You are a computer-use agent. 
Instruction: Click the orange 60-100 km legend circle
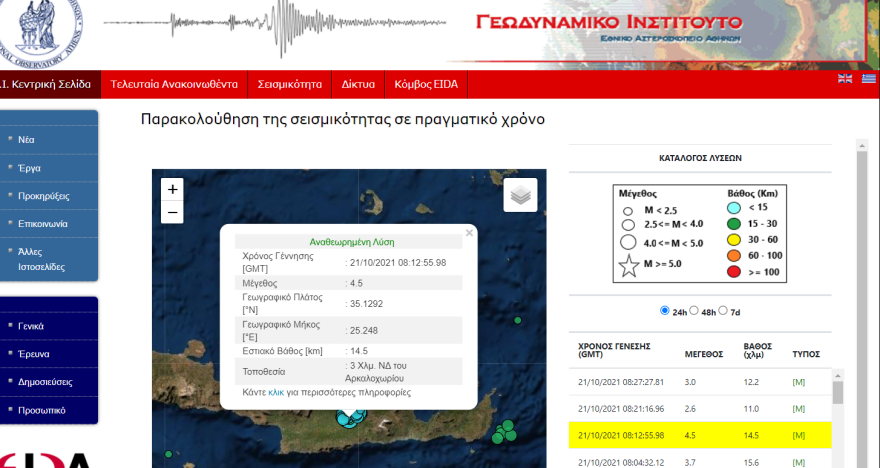[734, 256]
